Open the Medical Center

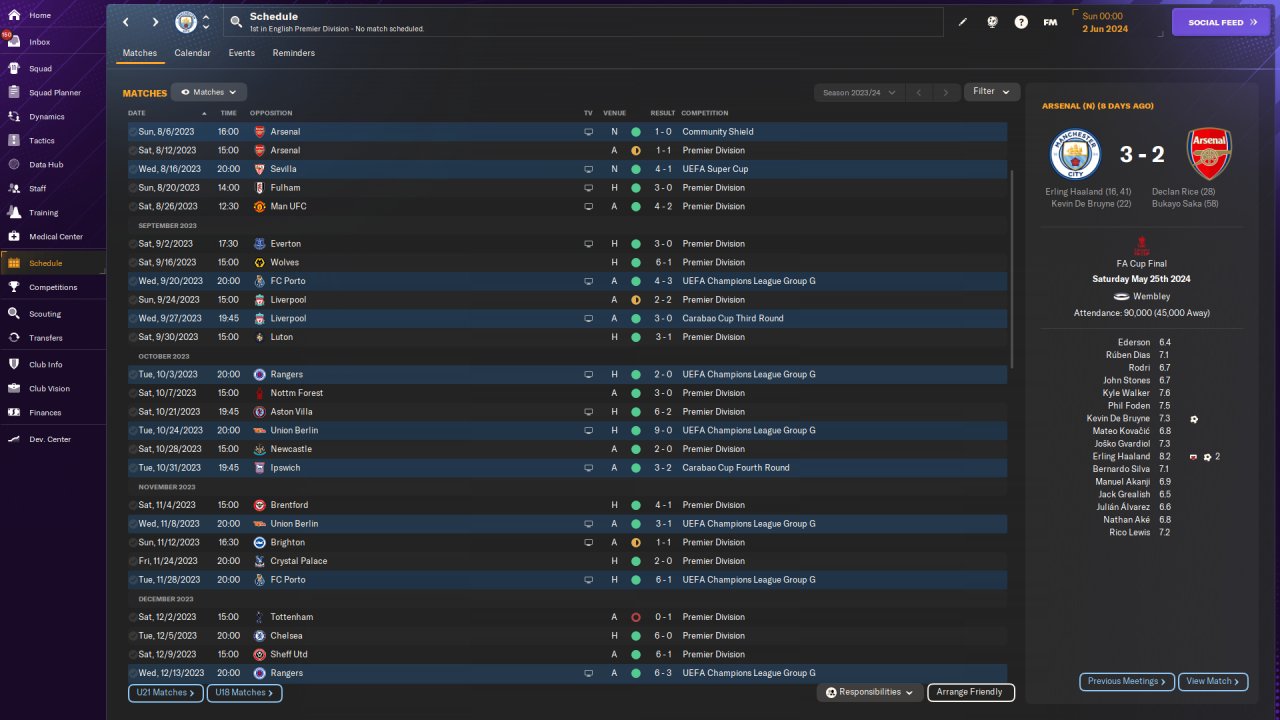click(53, 237)
